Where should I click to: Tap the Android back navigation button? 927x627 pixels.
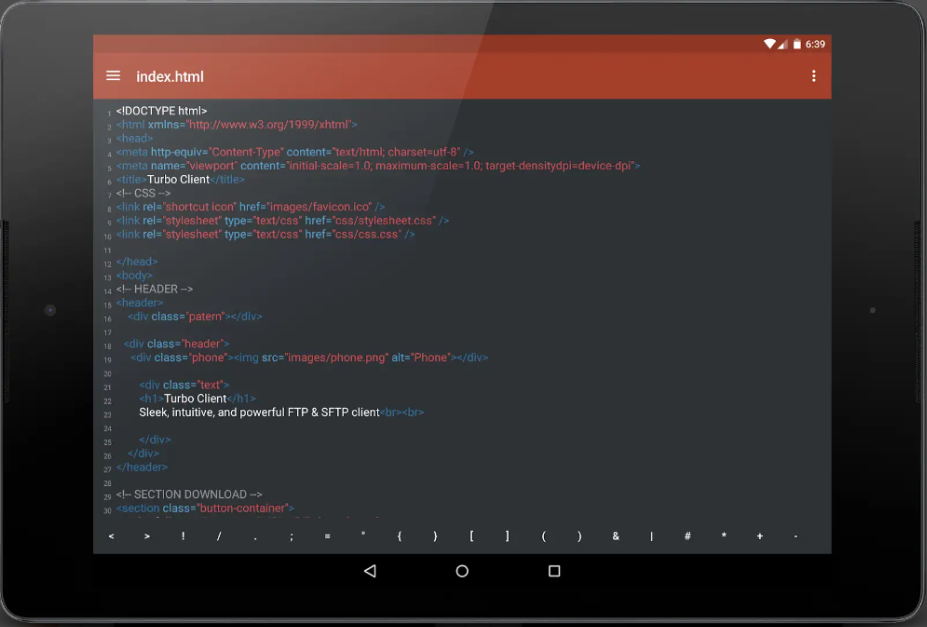click(x=370, y=571)
